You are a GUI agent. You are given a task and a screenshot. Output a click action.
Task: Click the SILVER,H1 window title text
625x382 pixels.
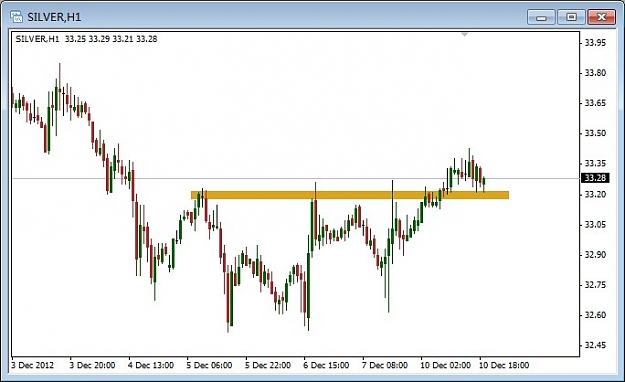pyautogui.click(x=54, y=17)
